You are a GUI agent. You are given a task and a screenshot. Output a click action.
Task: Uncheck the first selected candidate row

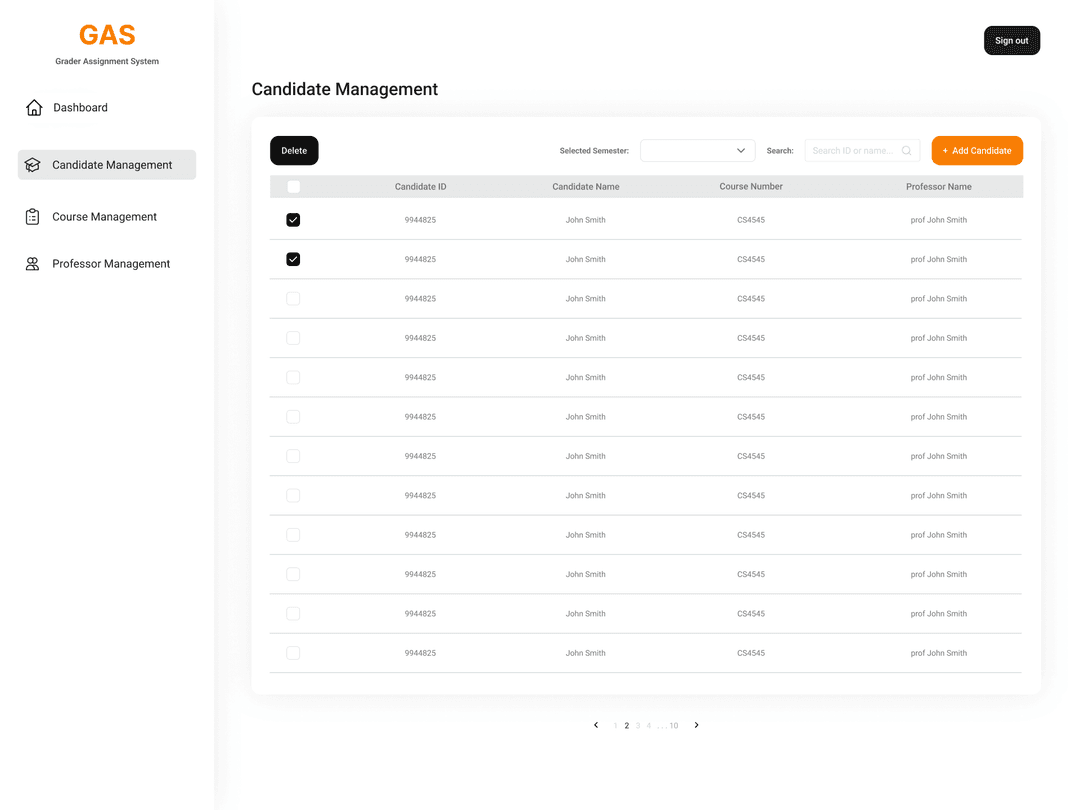tap(293, 219)
